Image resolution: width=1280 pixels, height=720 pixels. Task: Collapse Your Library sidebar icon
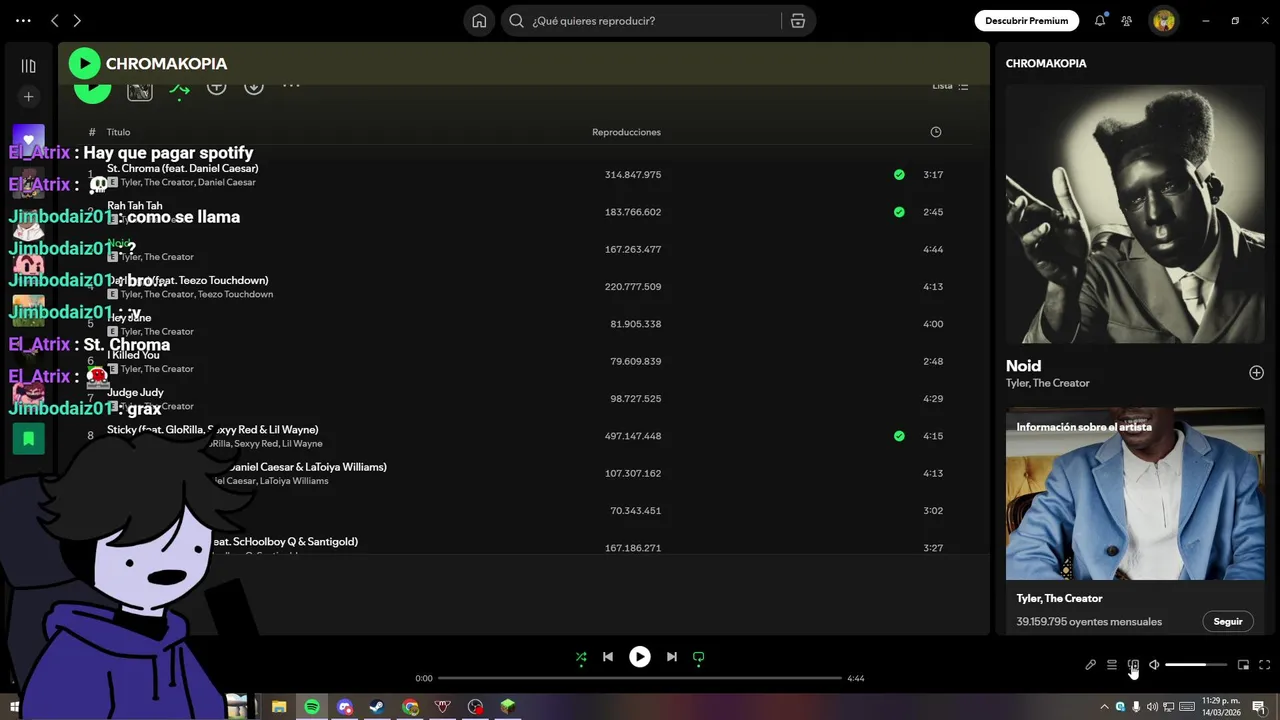pyautogui.click(x=28, y=66)
